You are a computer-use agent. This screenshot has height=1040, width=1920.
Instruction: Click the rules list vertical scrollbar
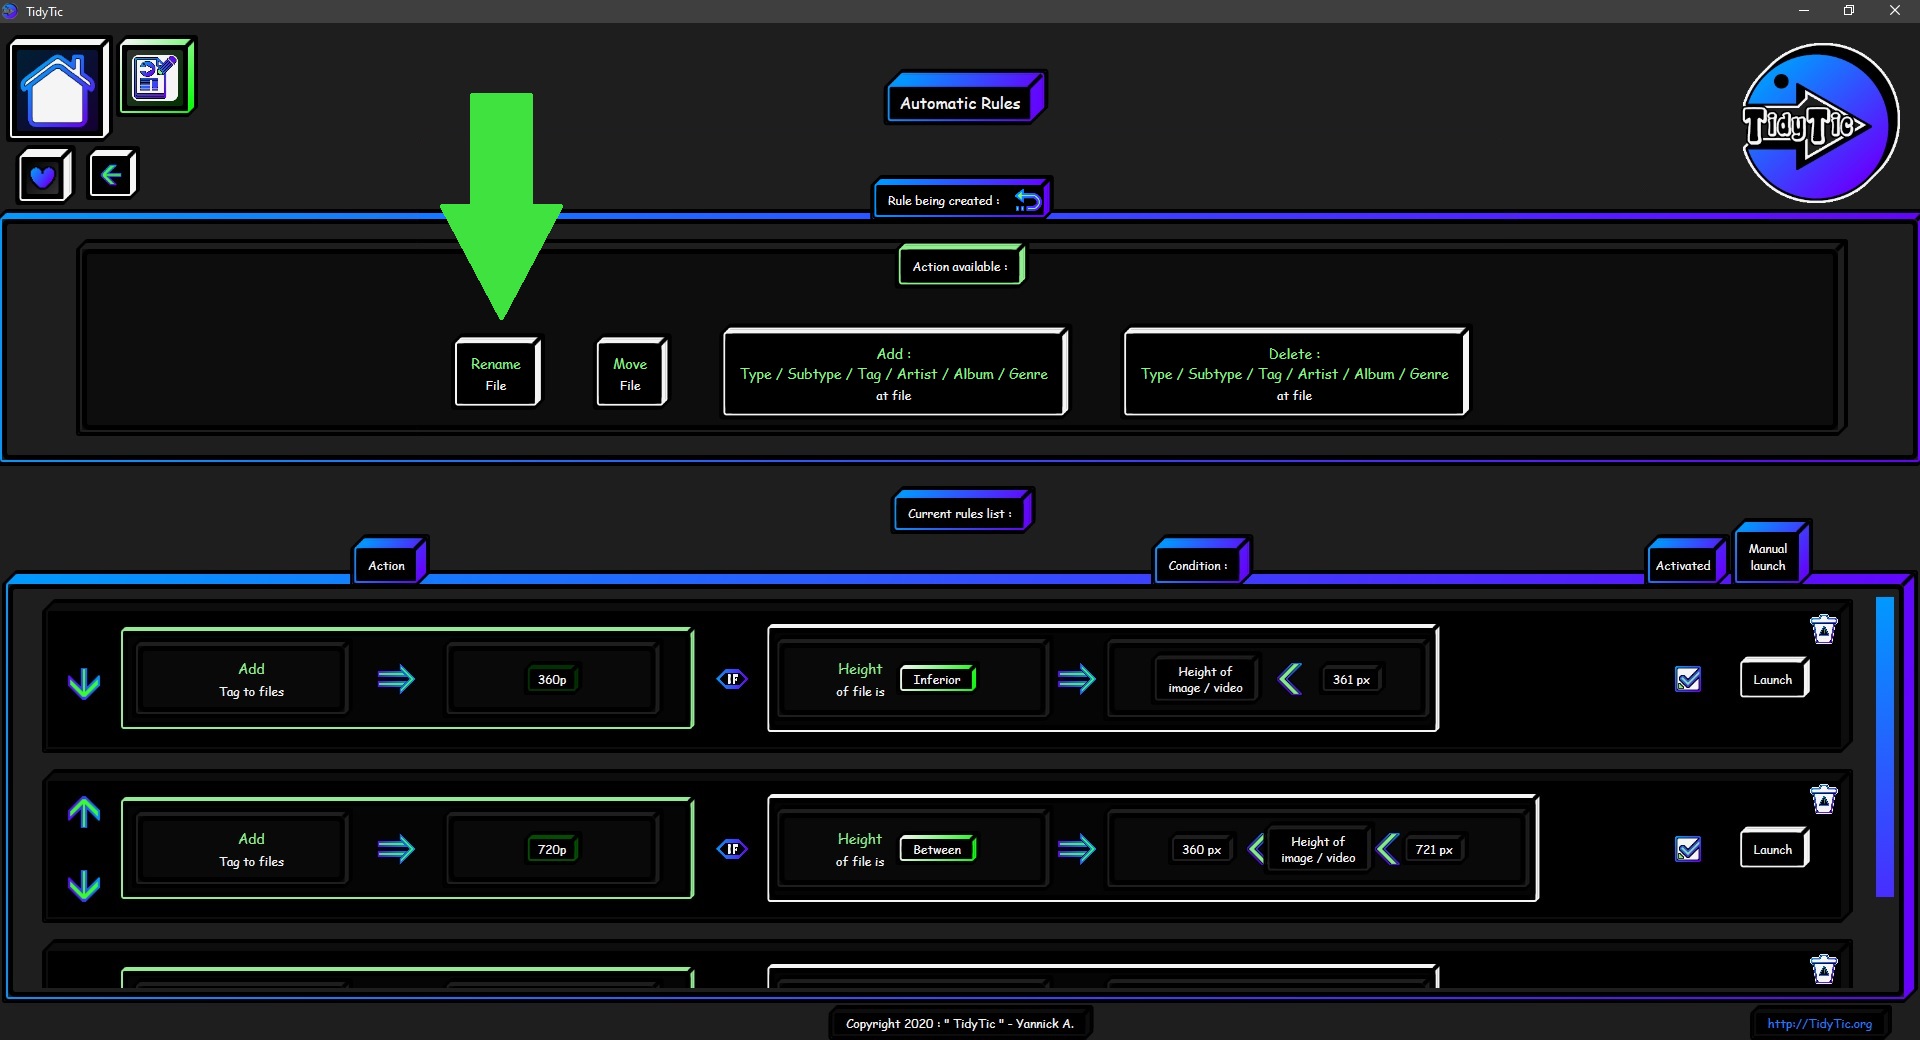1885,746
